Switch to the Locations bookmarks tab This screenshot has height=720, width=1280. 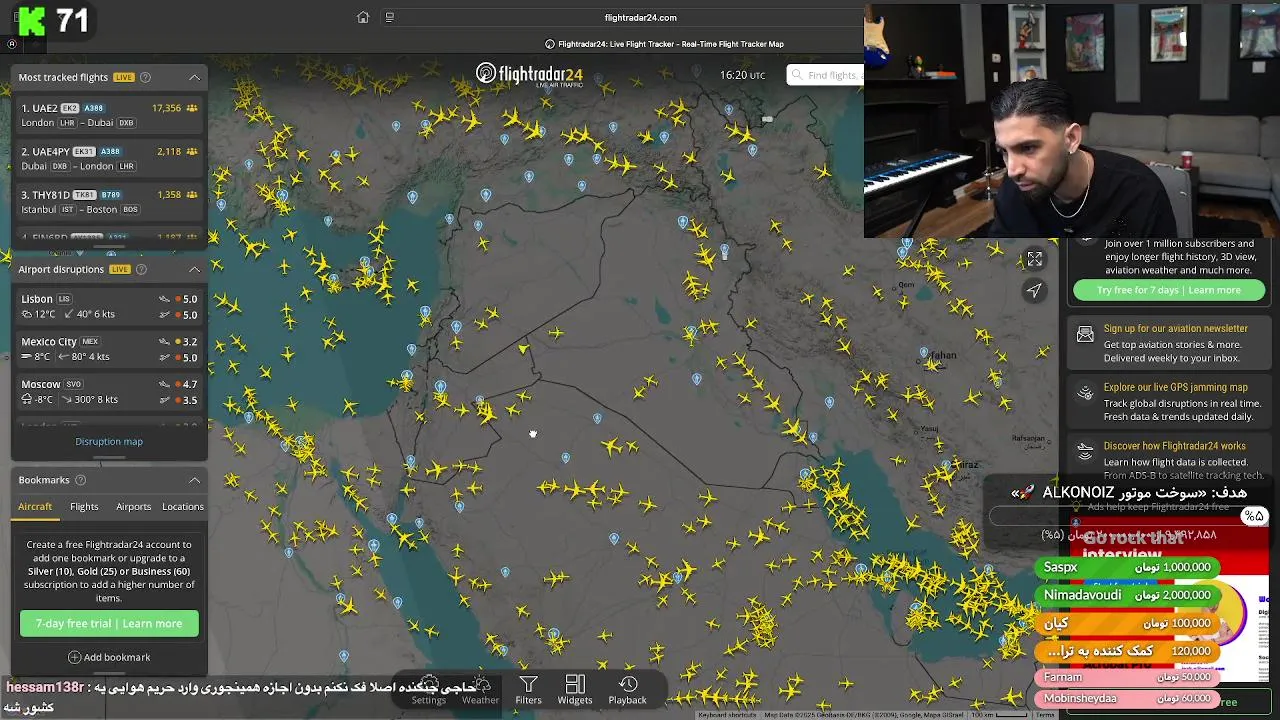(x=183, y=507)
